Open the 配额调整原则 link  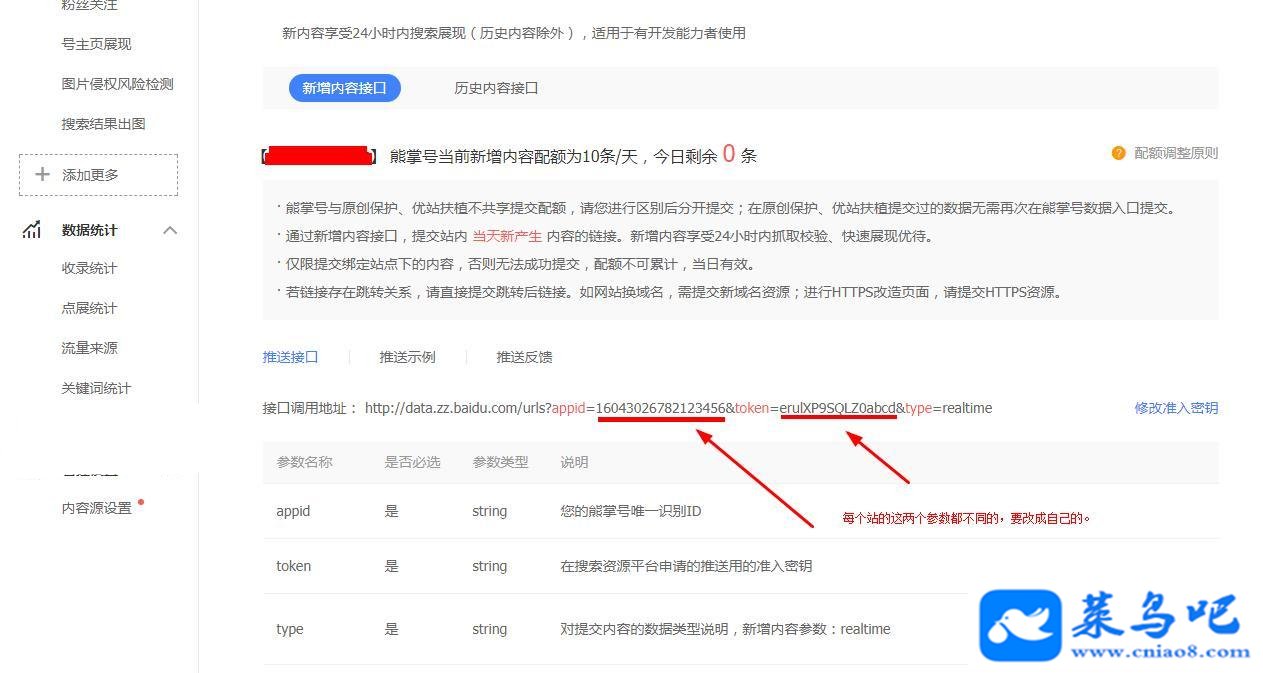click(1176, 153)
